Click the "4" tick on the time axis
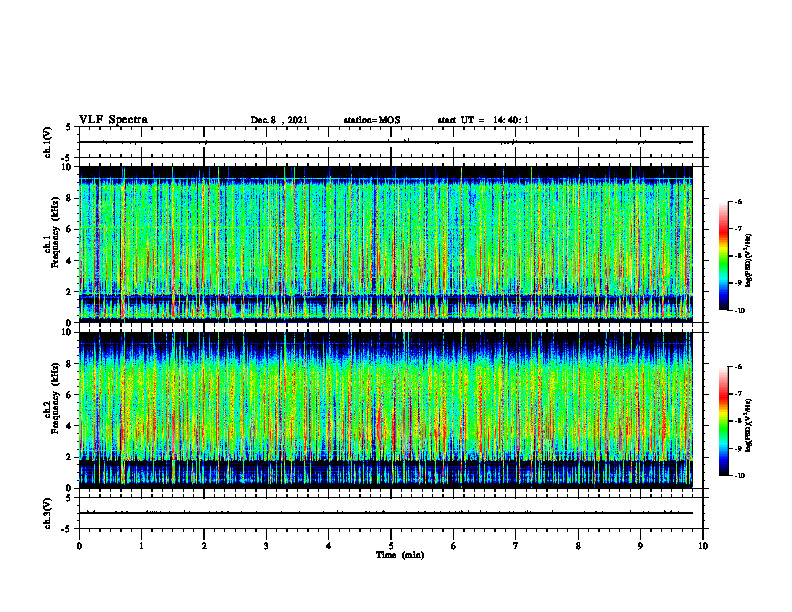This screenshot has width=792, height=612. [x=329, y=546]
